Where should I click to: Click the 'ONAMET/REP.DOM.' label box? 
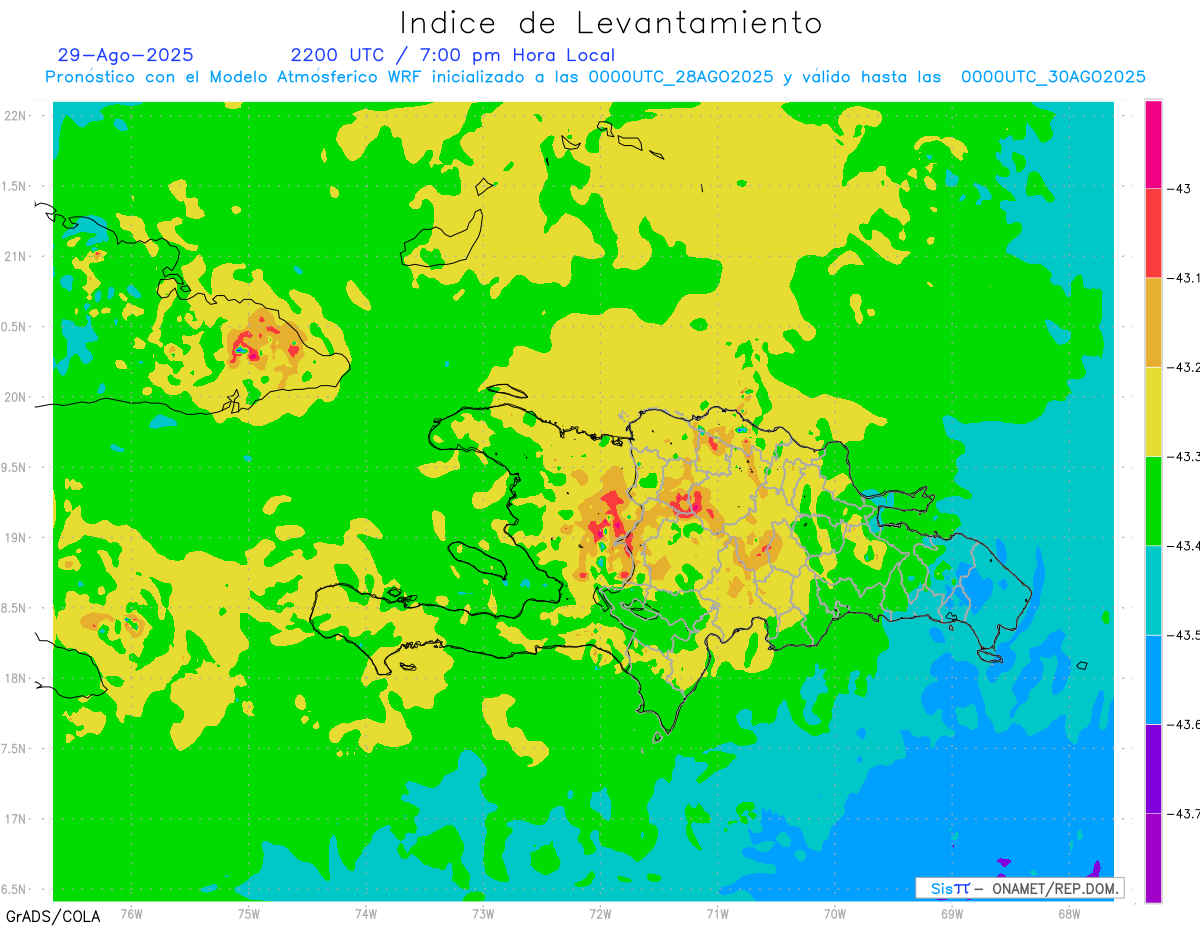click(x=1020, y=888)
